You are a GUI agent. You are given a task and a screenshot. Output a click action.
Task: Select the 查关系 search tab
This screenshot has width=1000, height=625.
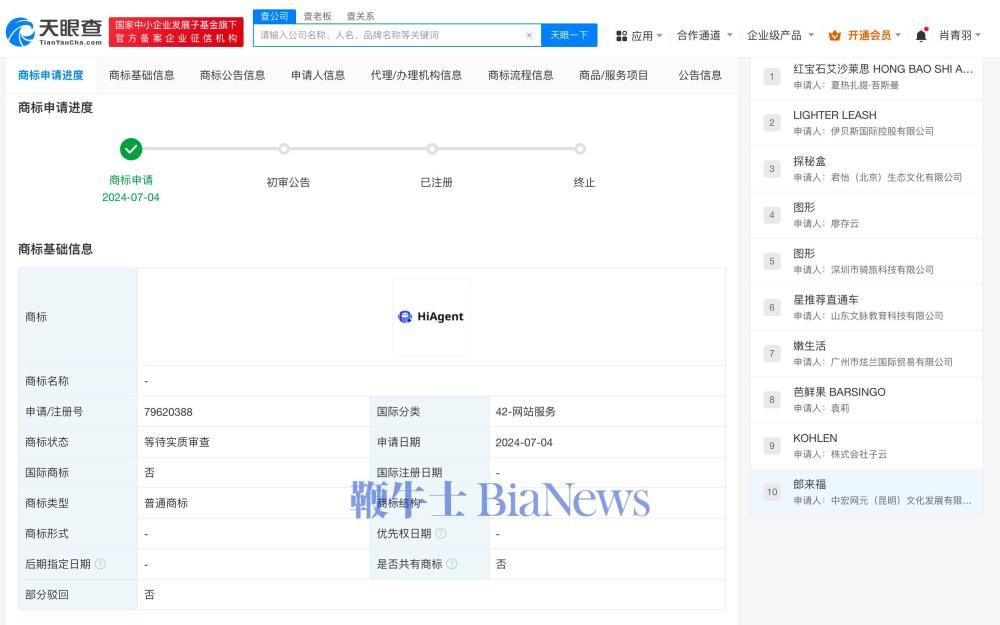coord(360,16)
